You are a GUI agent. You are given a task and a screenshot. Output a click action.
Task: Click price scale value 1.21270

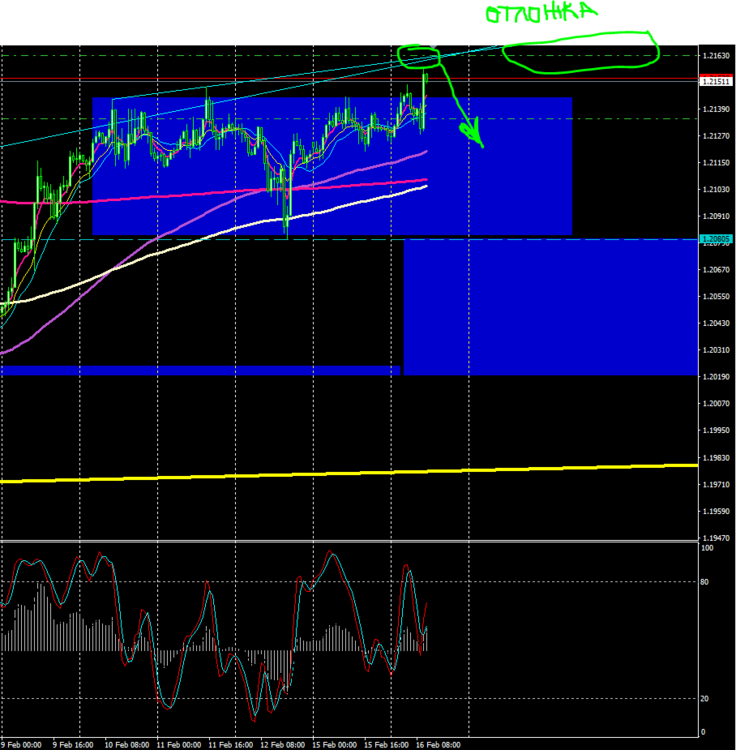tap(716, 136)
